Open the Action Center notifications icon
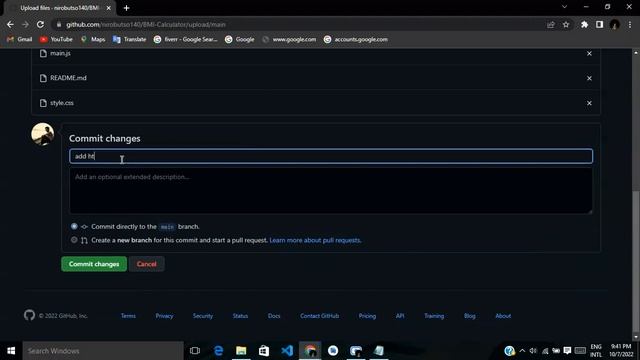 (x=567, y=351)
